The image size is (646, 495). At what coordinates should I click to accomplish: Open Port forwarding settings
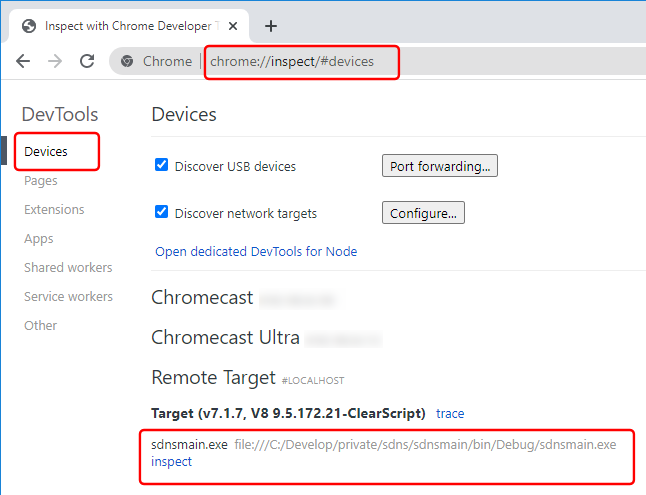[x=440, y=166]
